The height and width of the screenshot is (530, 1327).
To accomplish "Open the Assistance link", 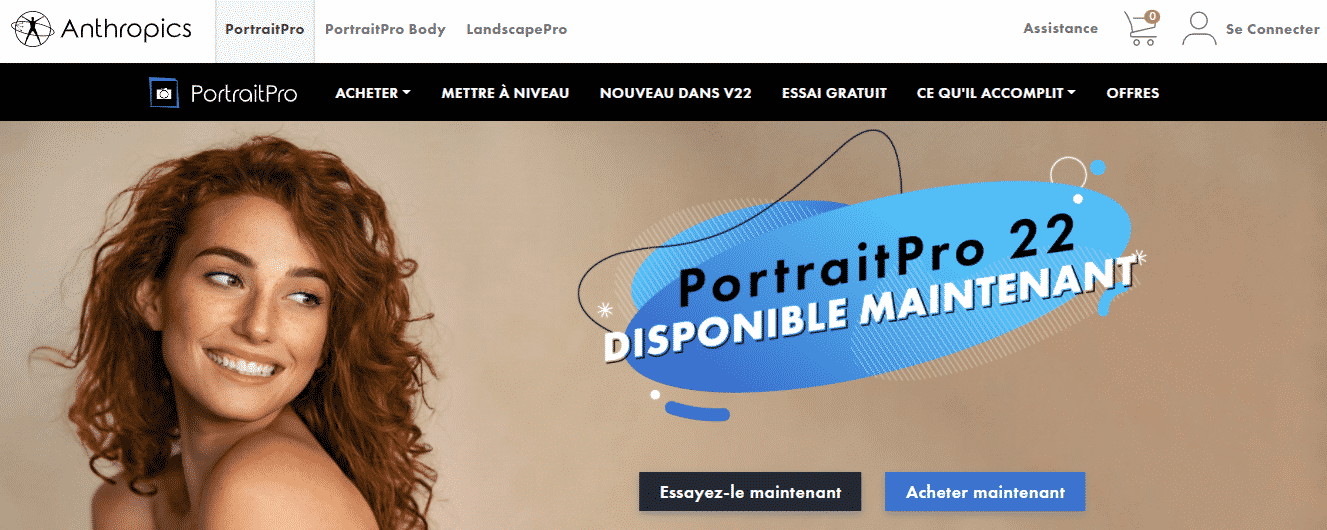I will (x=1060, y=29).
